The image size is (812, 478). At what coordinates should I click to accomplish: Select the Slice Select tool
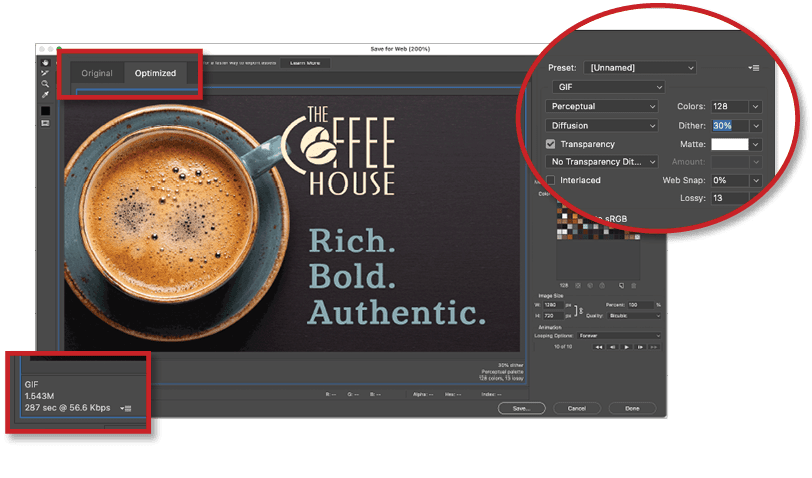[x=46, y=73]
